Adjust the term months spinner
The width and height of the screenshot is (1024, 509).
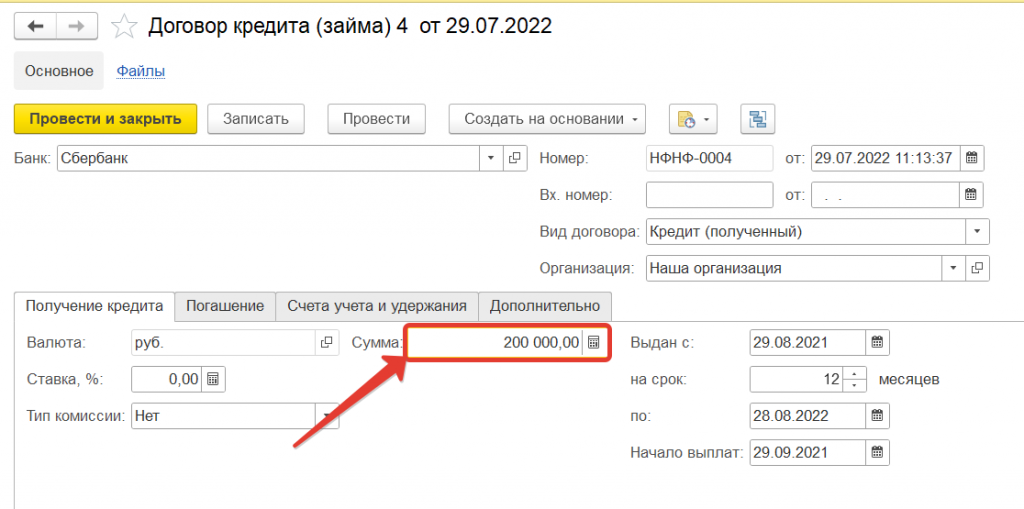pyautogui.click(x=855, y=379)
